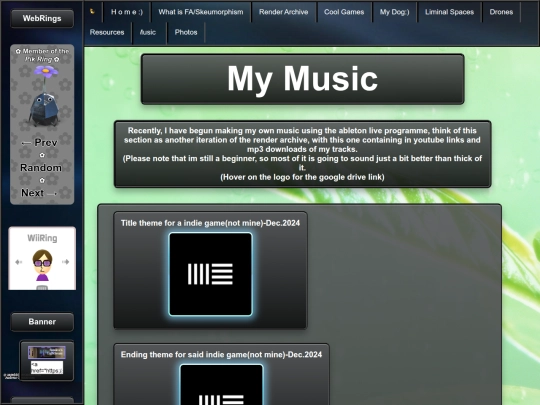Image resolution: width=540 pixels, height=405 pixels.
Task: Click 'Ending theme for said indie game' label
Action: tap(221, 355)
